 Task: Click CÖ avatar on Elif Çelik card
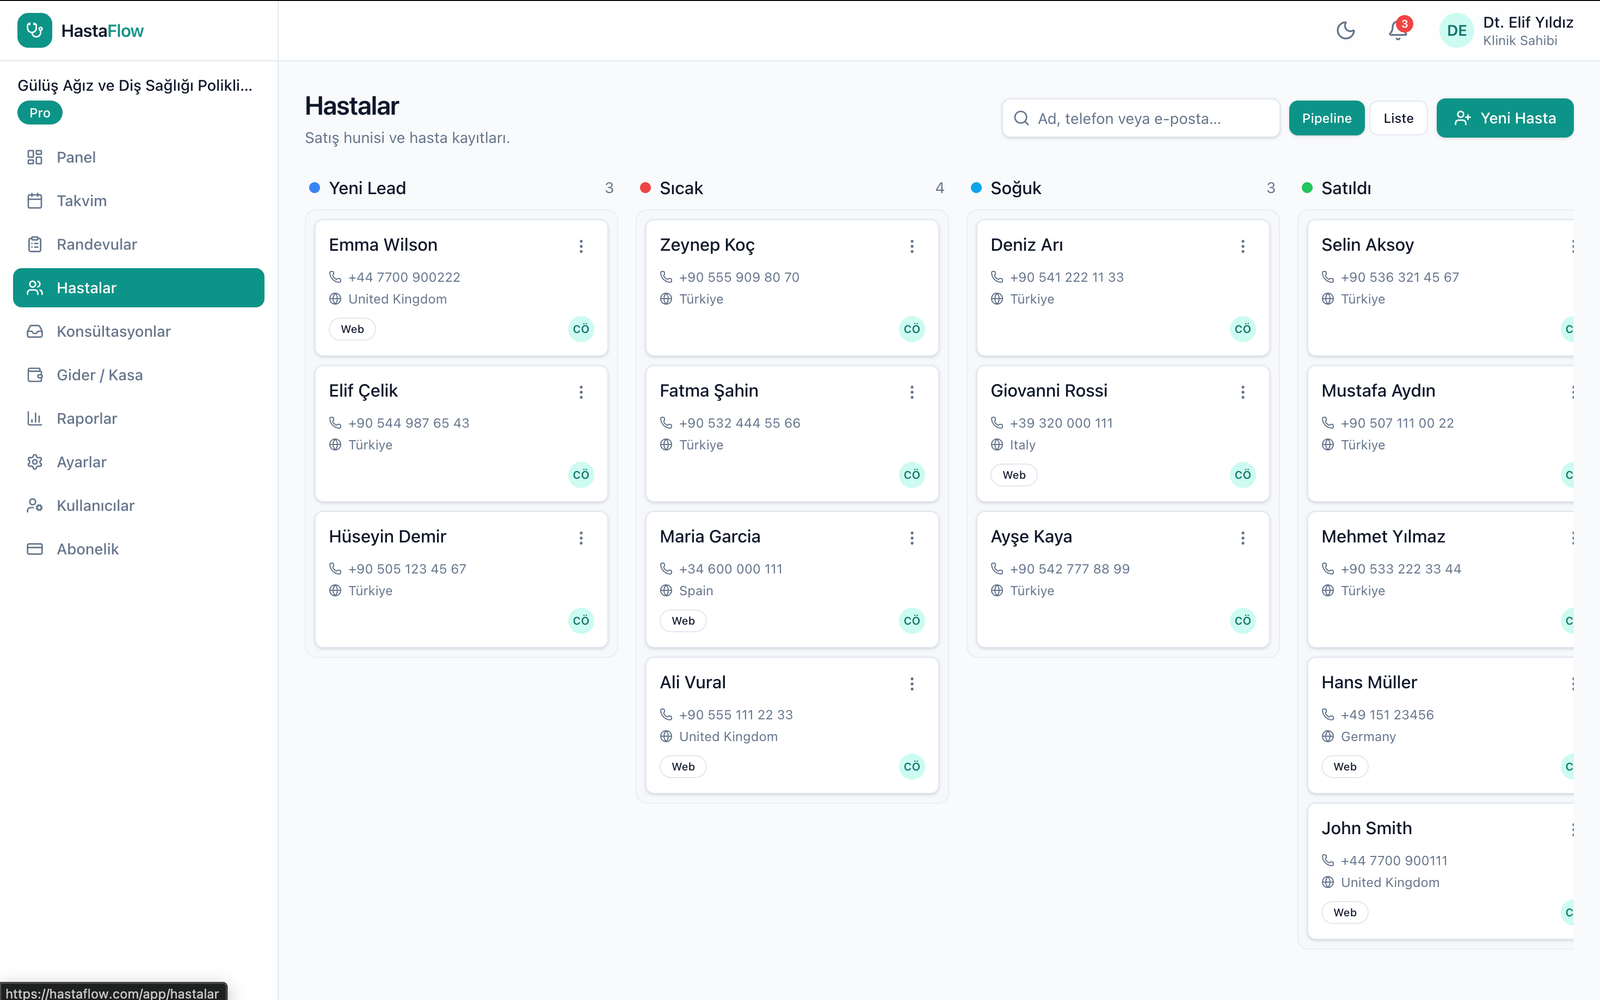pyautogui.click(x=581, y=475)
